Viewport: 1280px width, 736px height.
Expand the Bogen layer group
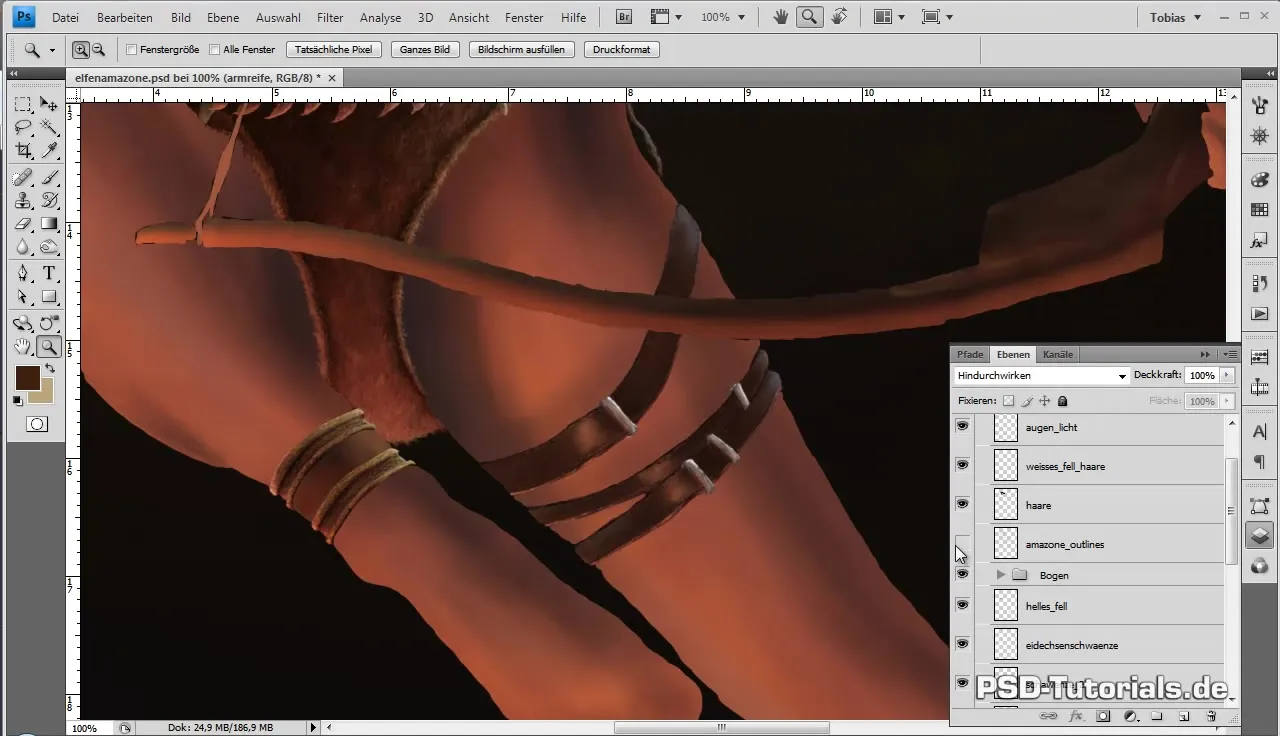tap(1001, 575)
